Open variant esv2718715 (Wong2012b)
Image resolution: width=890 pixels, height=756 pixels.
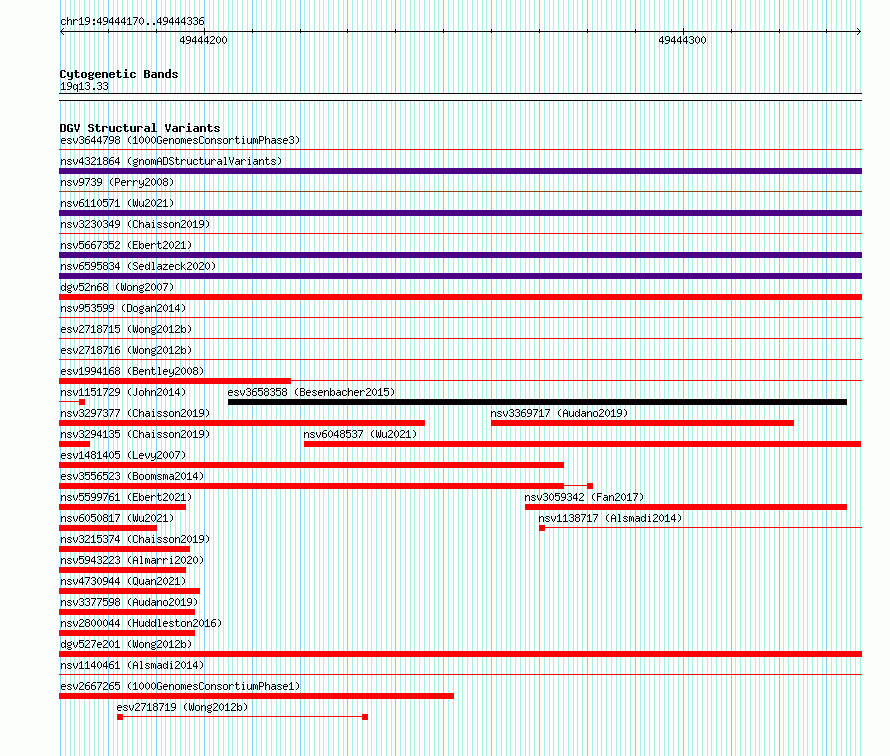coord(126,329)
